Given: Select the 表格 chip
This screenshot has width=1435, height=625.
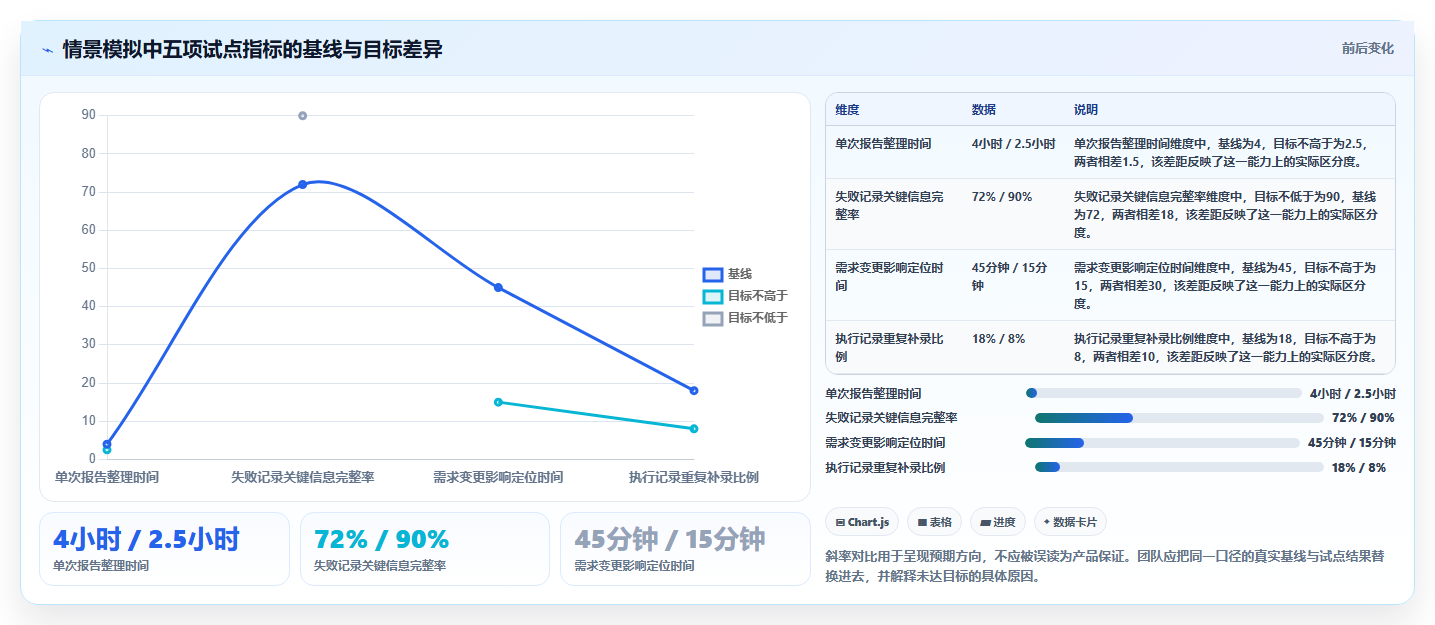Looking at the screenshot, I should click(x=934, y=522).
